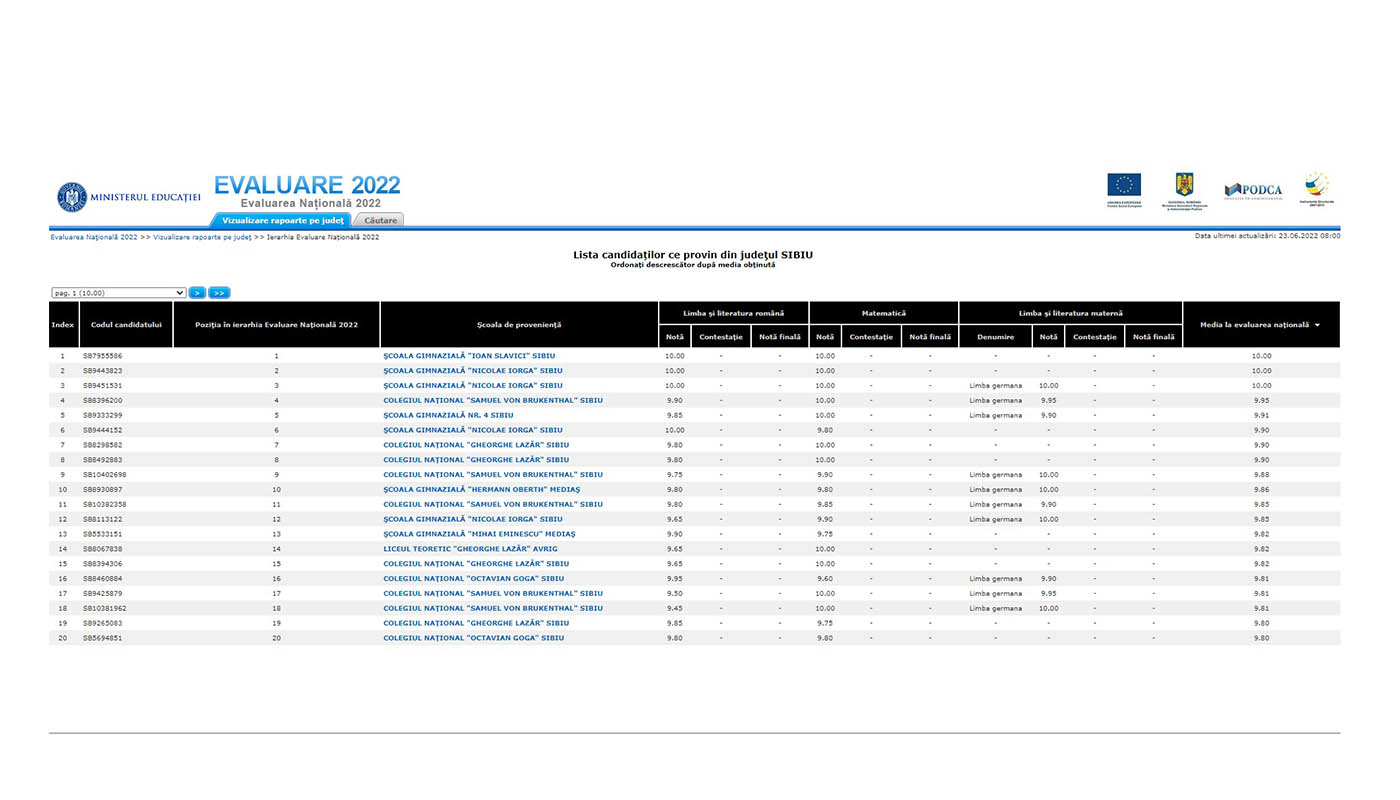Click the descending sort arrow on Media column

coord(1317,325)
